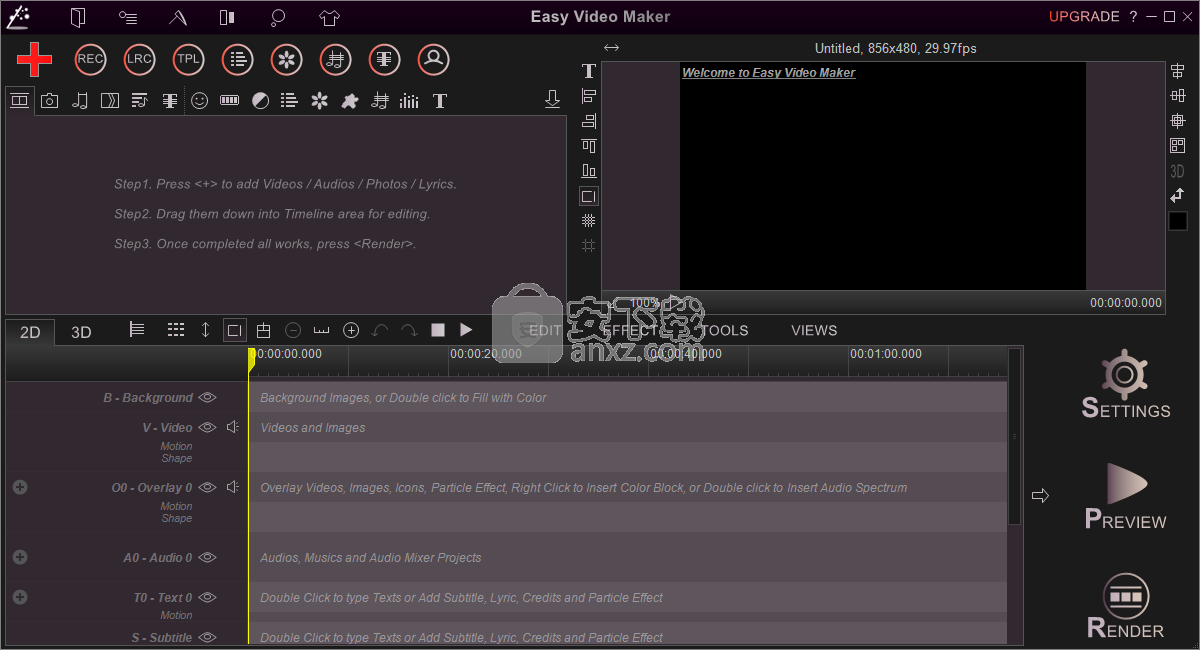The image size is (1200, 650).
Task: Click the text T tool beside preview
Action: coord(589,71)
